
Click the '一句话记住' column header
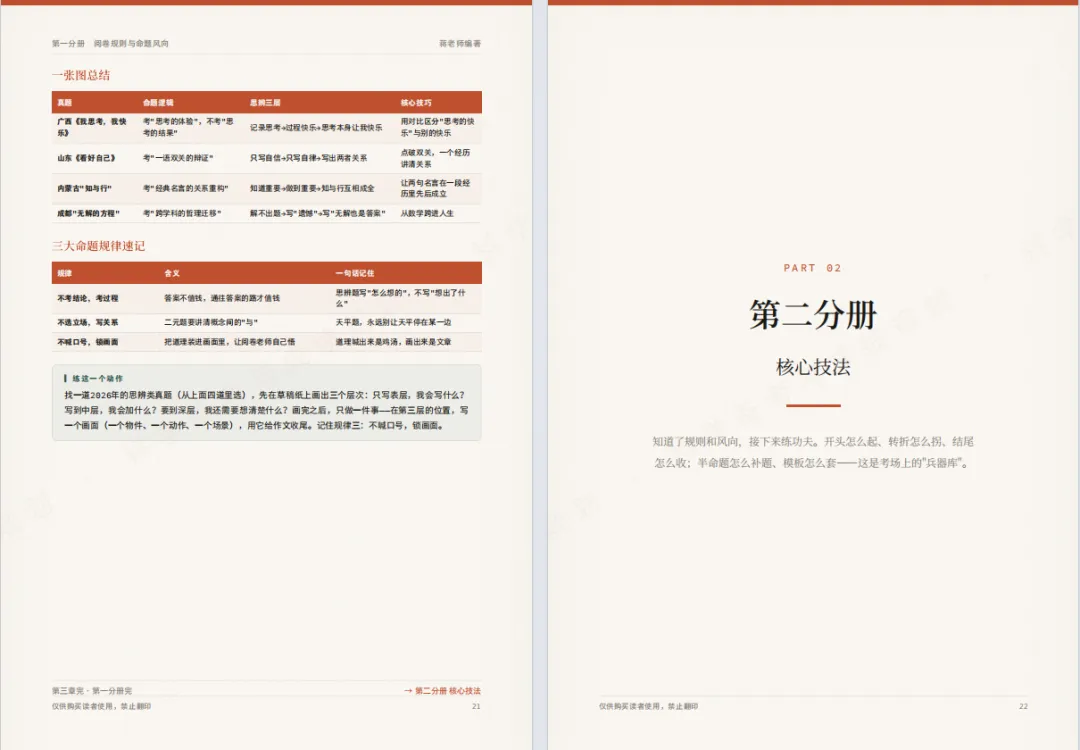(355, 273)
